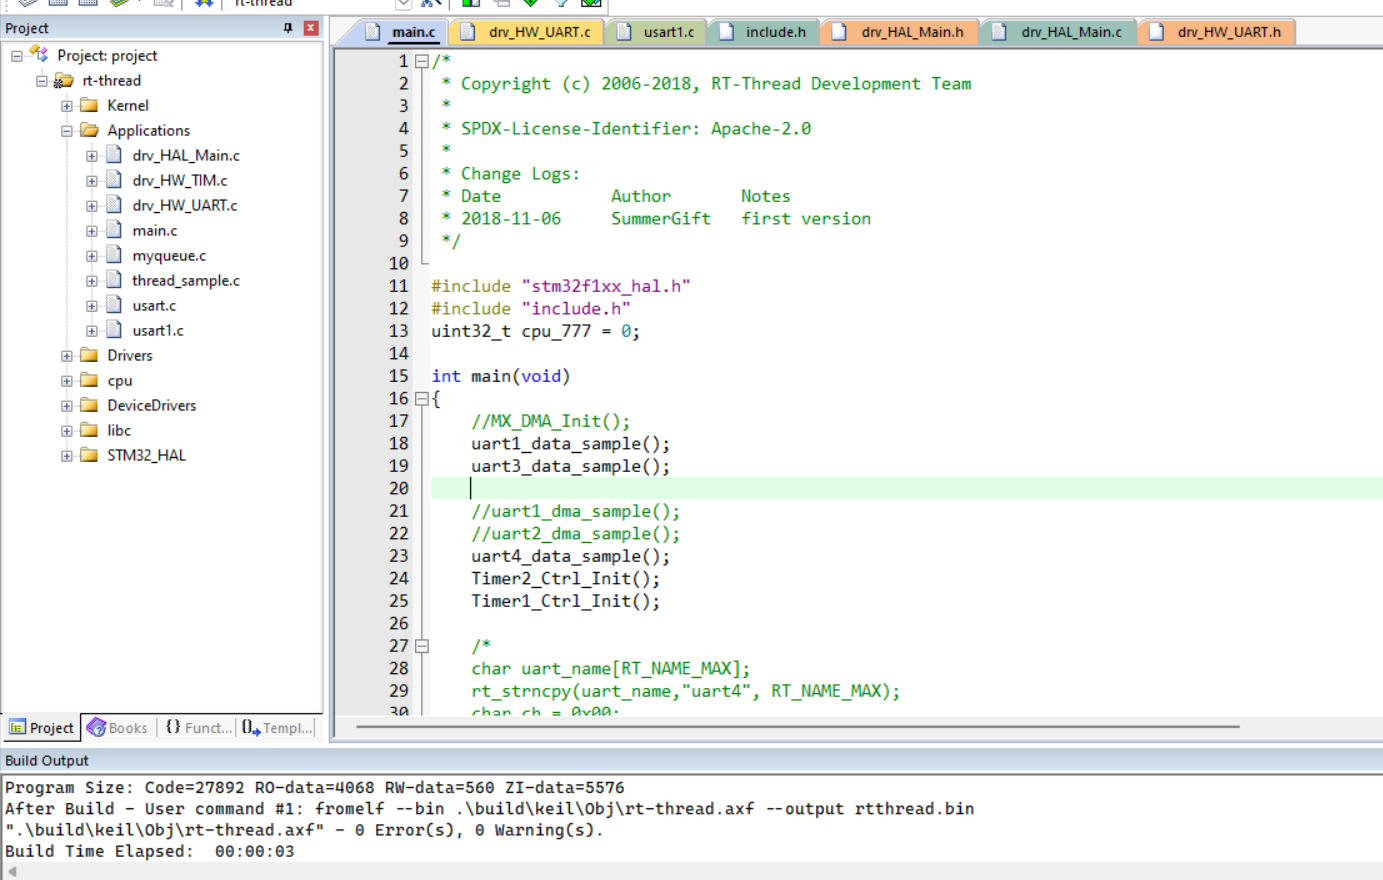Screen dimensions: 1383x880
Task: Click the file icon next to myqueue.c
Action: pyautogui.click(x=114, y=255)
